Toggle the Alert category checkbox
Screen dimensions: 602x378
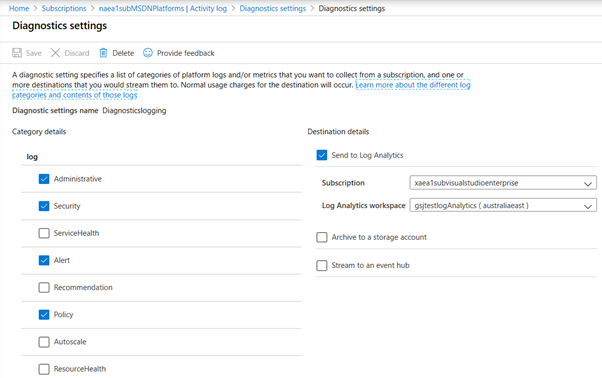[44, 260]
